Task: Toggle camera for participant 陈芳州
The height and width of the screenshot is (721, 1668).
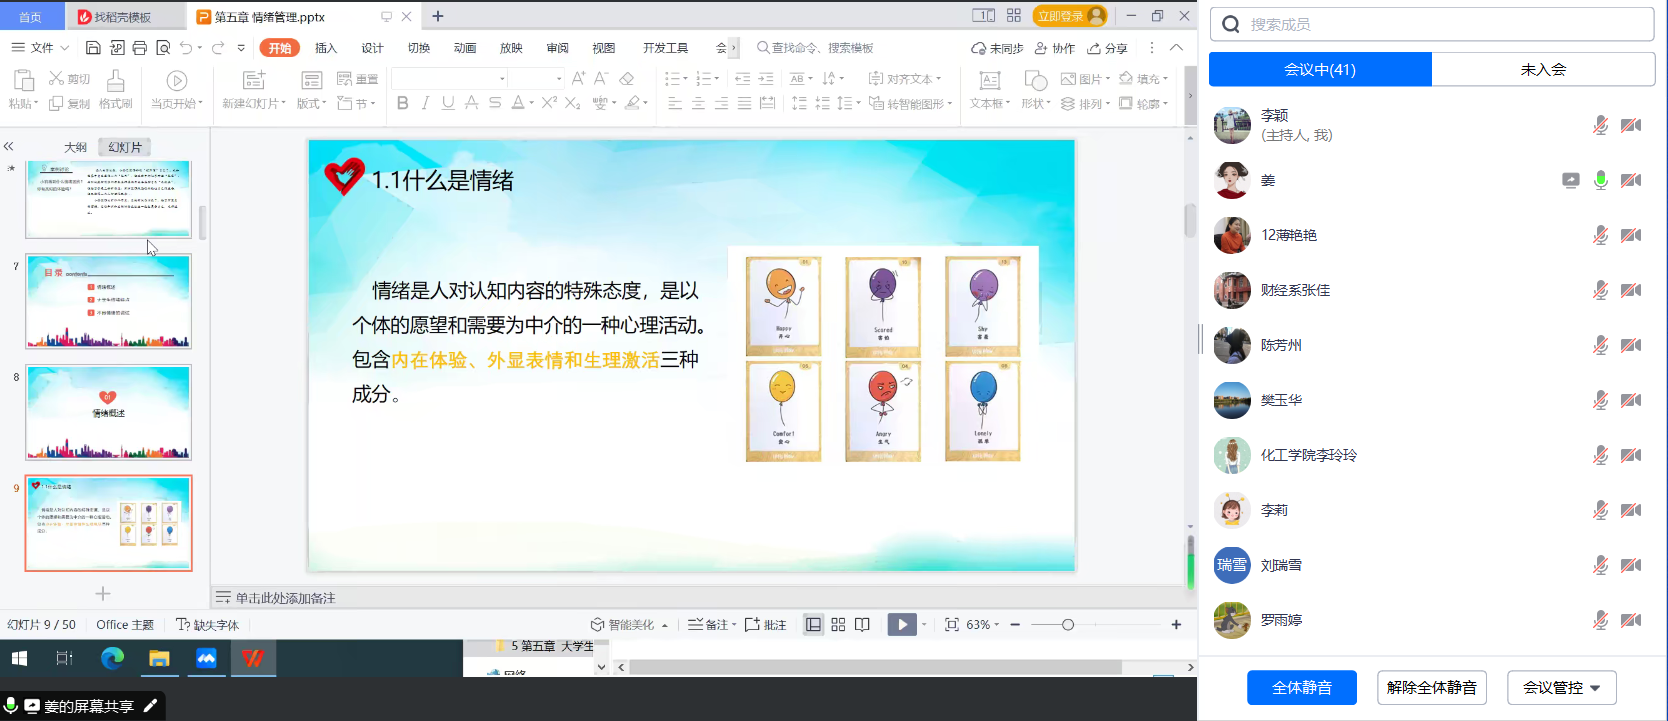Action: [x=1631, y=345]
